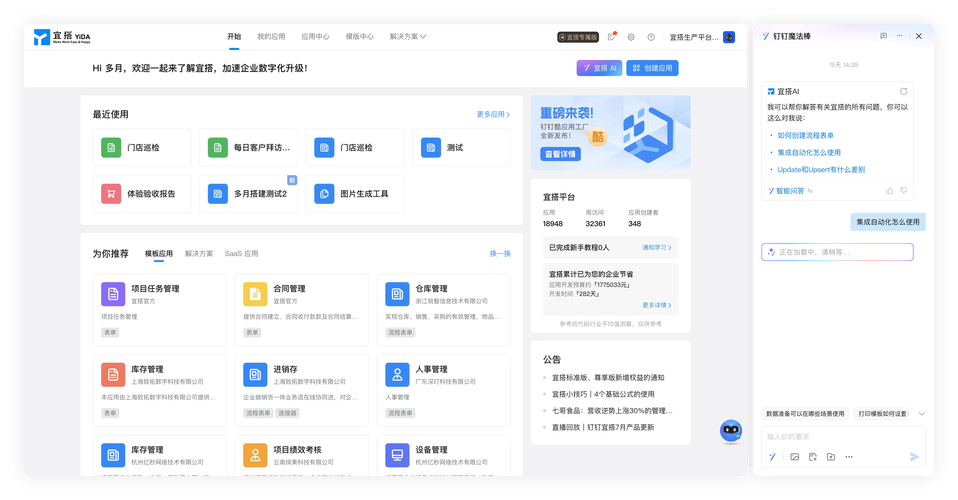Click the 输入你的要求 chat input field
The image size is (958, 500).
840,436
